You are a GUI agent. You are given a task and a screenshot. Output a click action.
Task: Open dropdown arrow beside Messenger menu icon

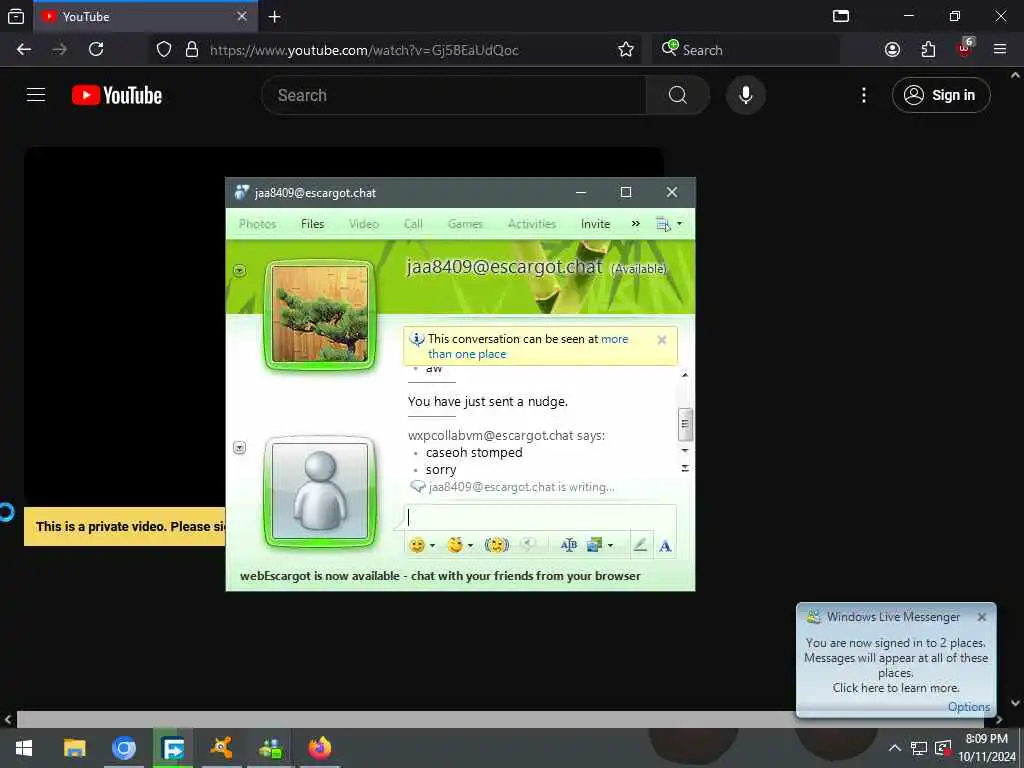679,224
